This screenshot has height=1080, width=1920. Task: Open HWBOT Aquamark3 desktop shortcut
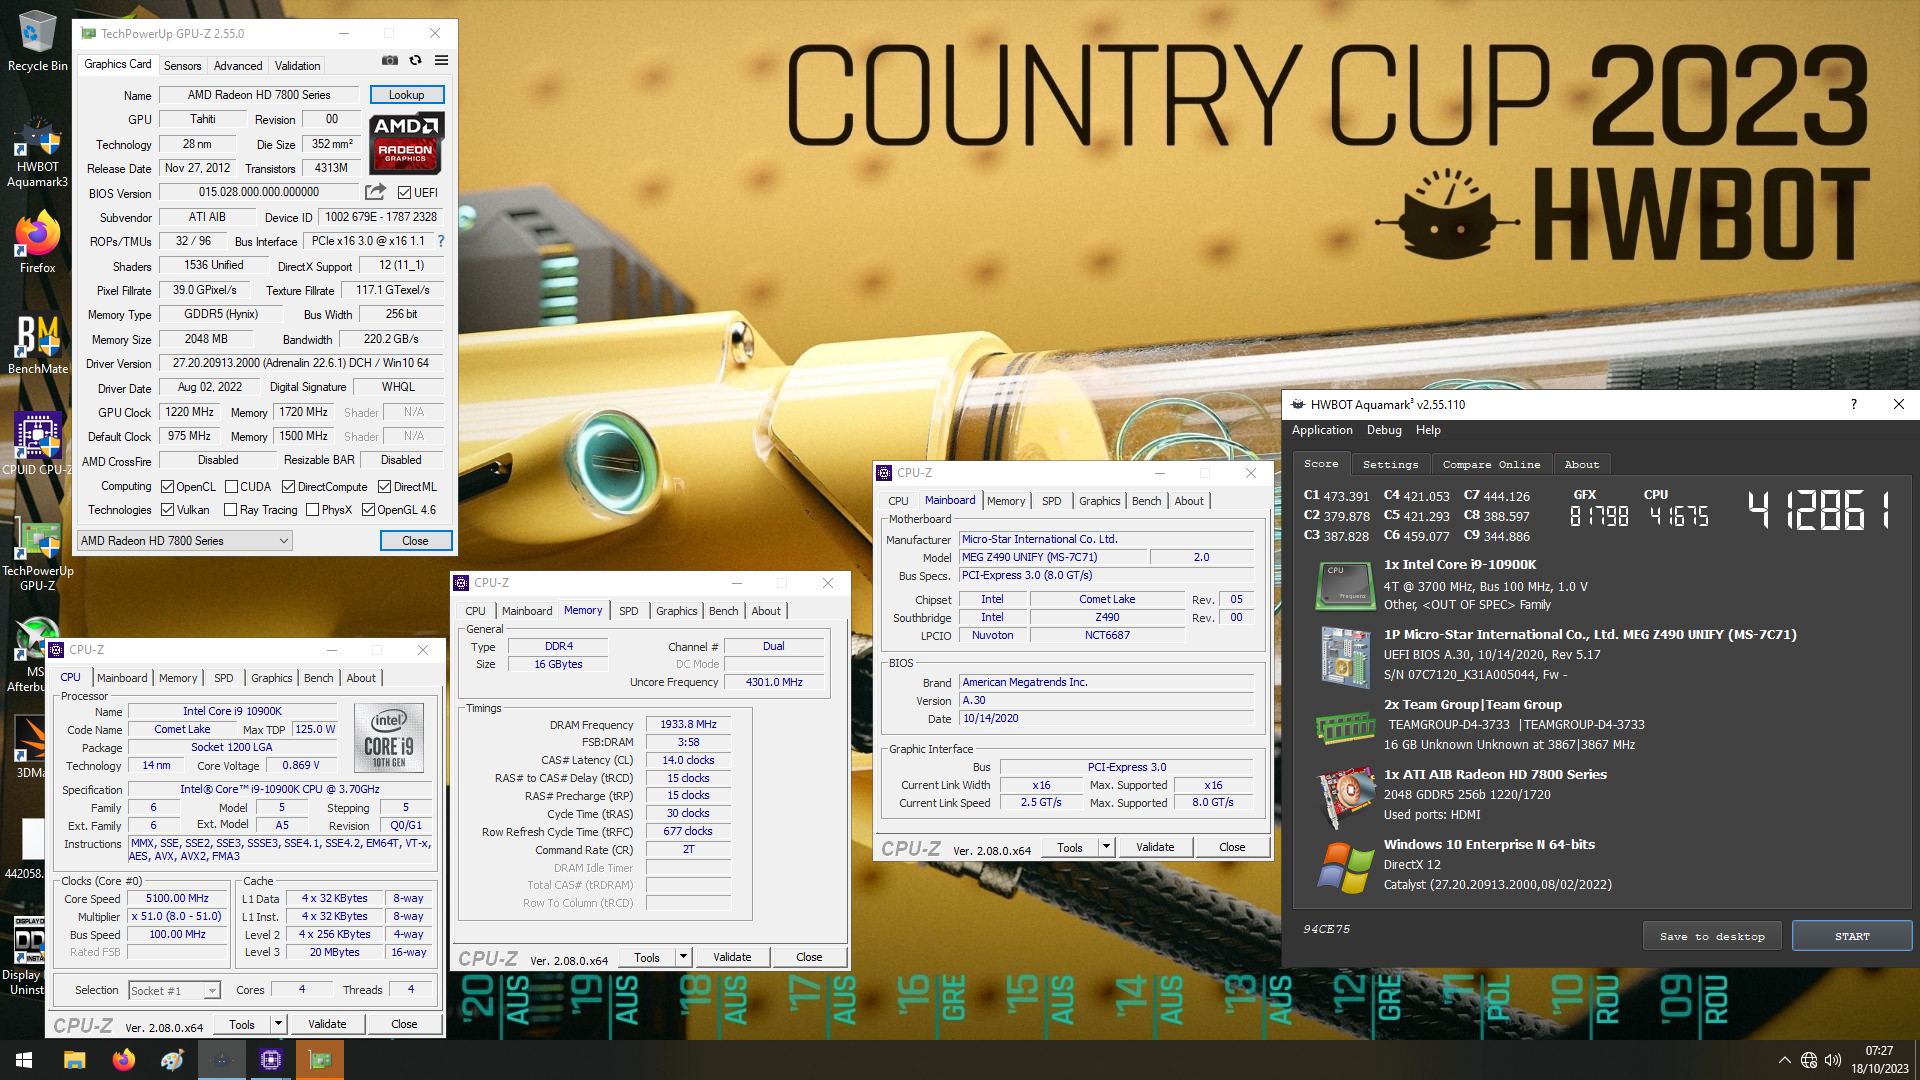(37, 153)
